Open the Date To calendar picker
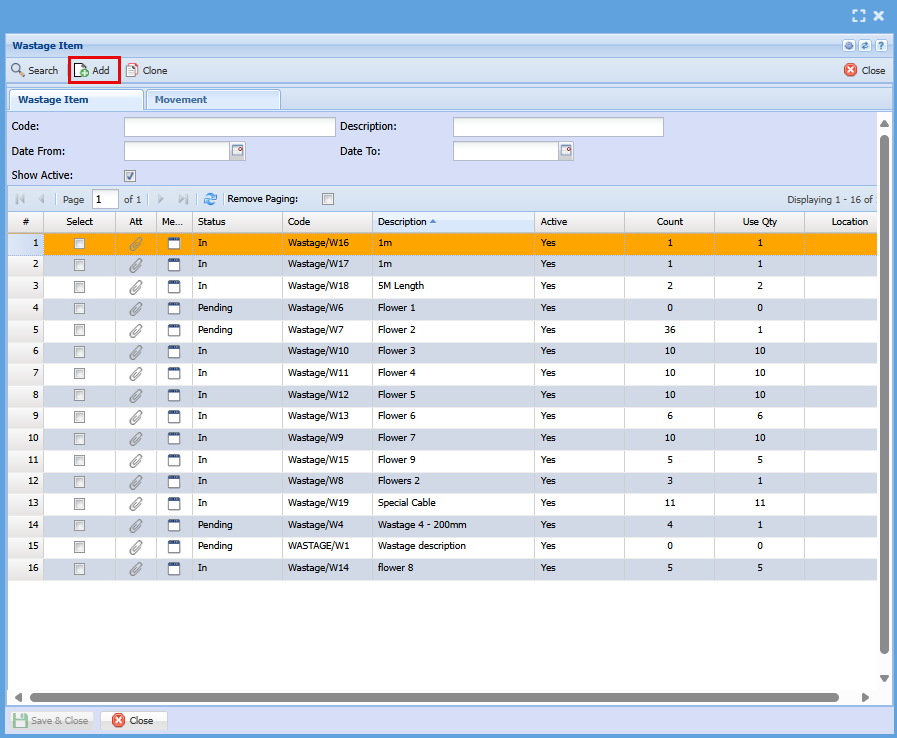 pos(566,151)
